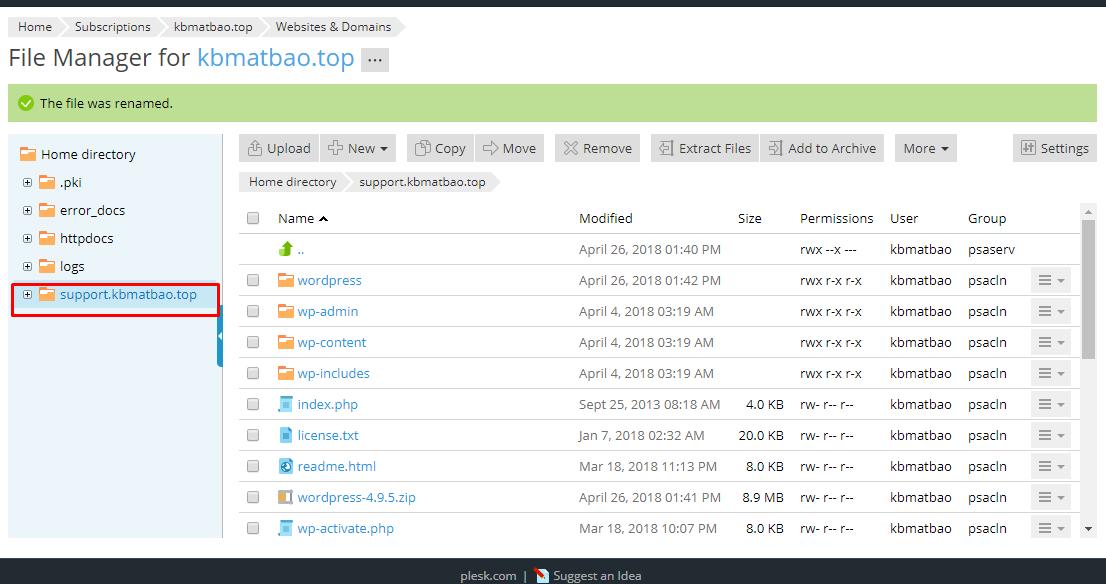
Task: Click the Upload toolbar icon
Action: [255, 148]
